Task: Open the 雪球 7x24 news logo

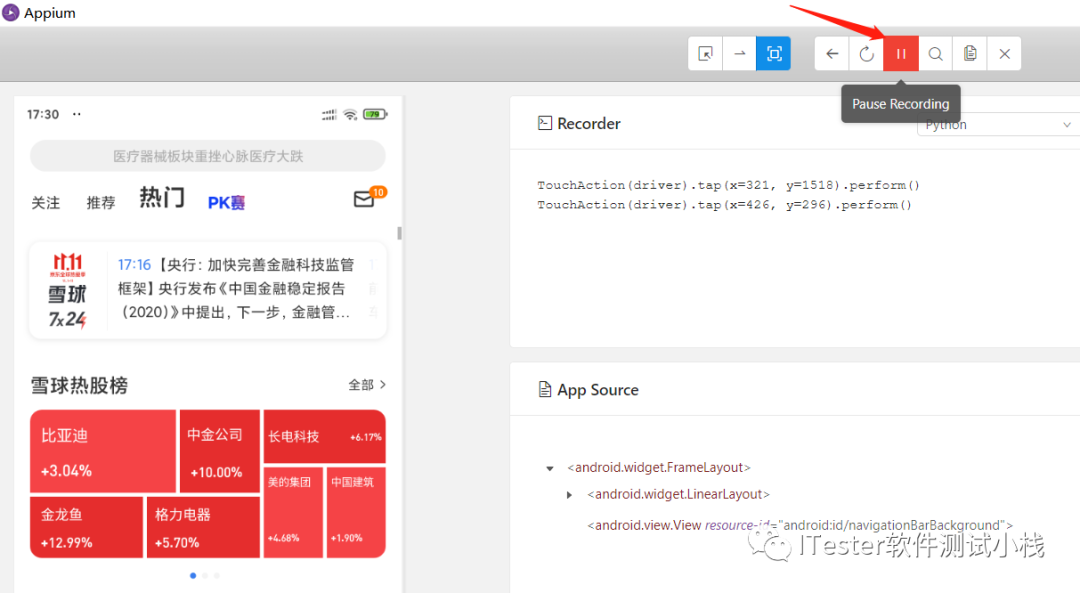Action: pyautogui.click(x=68, y=290)
